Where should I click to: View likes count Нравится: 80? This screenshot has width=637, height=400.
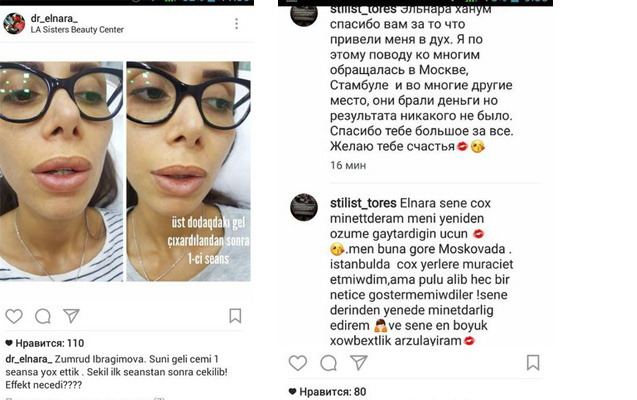(x=327, y=392)
